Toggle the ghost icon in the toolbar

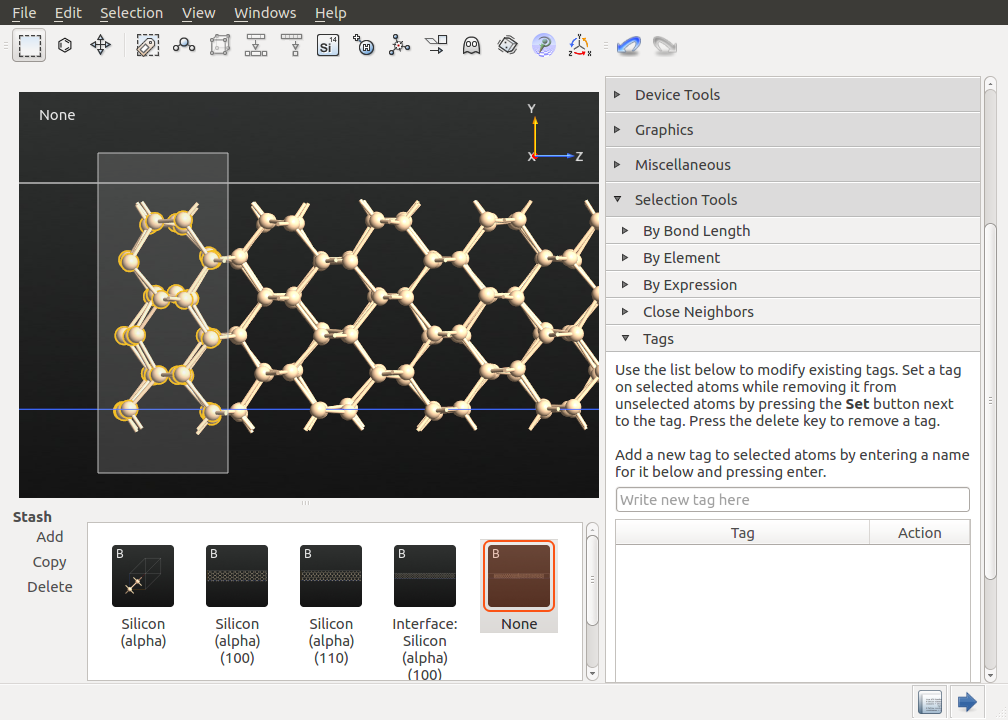coord(472,46)
